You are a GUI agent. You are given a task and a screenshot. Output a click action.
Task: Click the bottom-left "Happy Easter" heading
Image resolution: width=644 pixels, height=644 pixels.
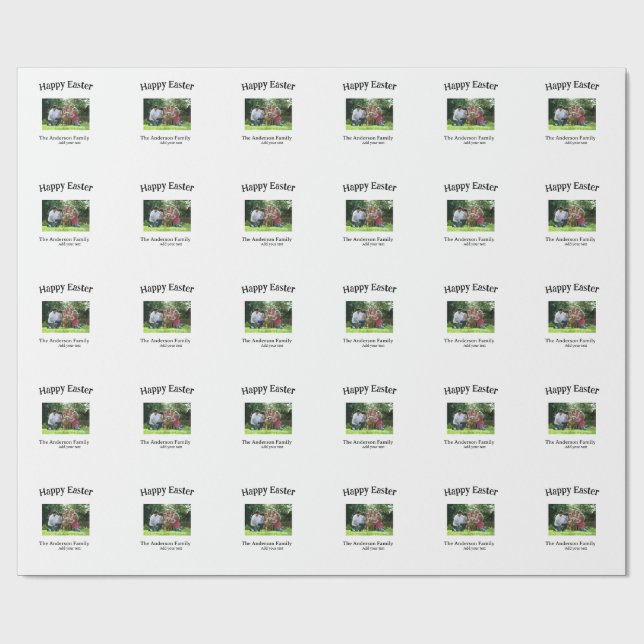65,492
